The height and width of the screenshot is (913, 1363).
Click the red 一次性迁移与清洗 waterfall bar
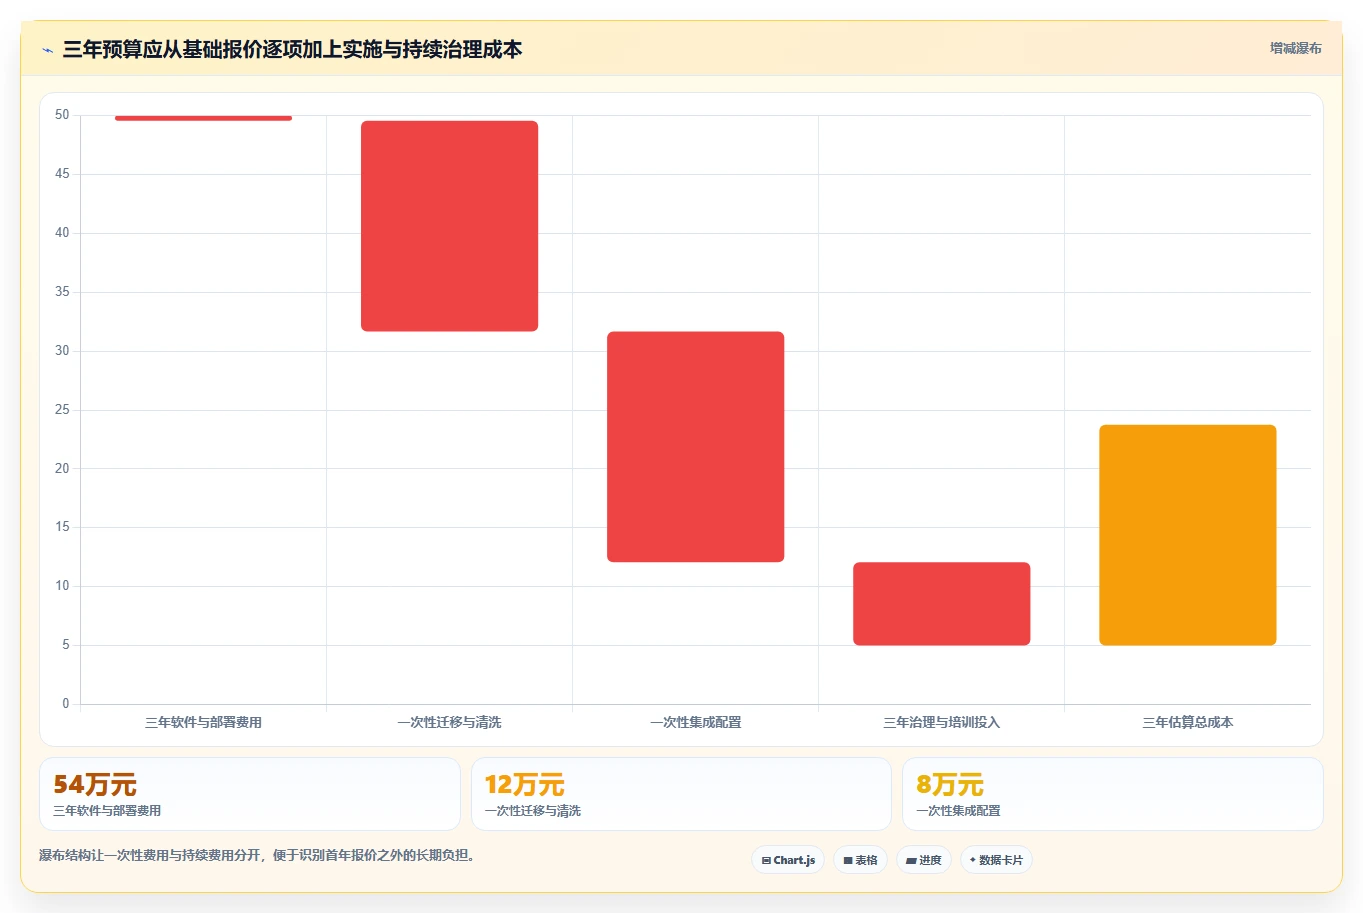450,226
